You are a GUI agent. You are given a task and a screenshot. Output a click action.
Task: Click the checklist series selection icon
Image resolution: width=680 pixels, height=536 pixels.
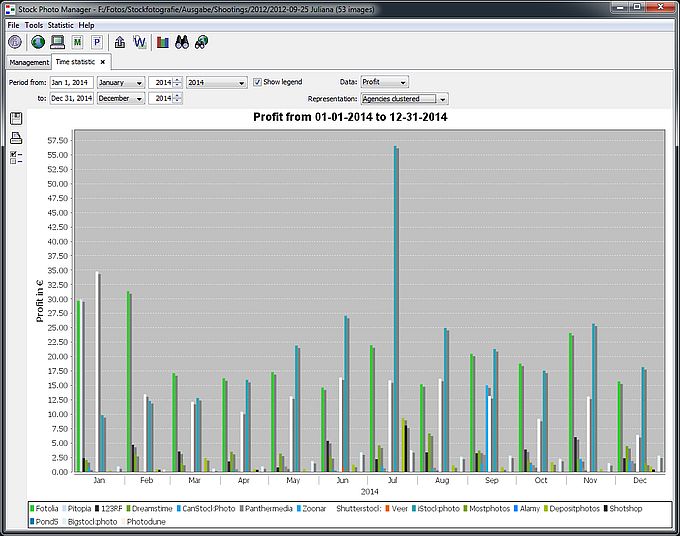click(x=16, y=157)
